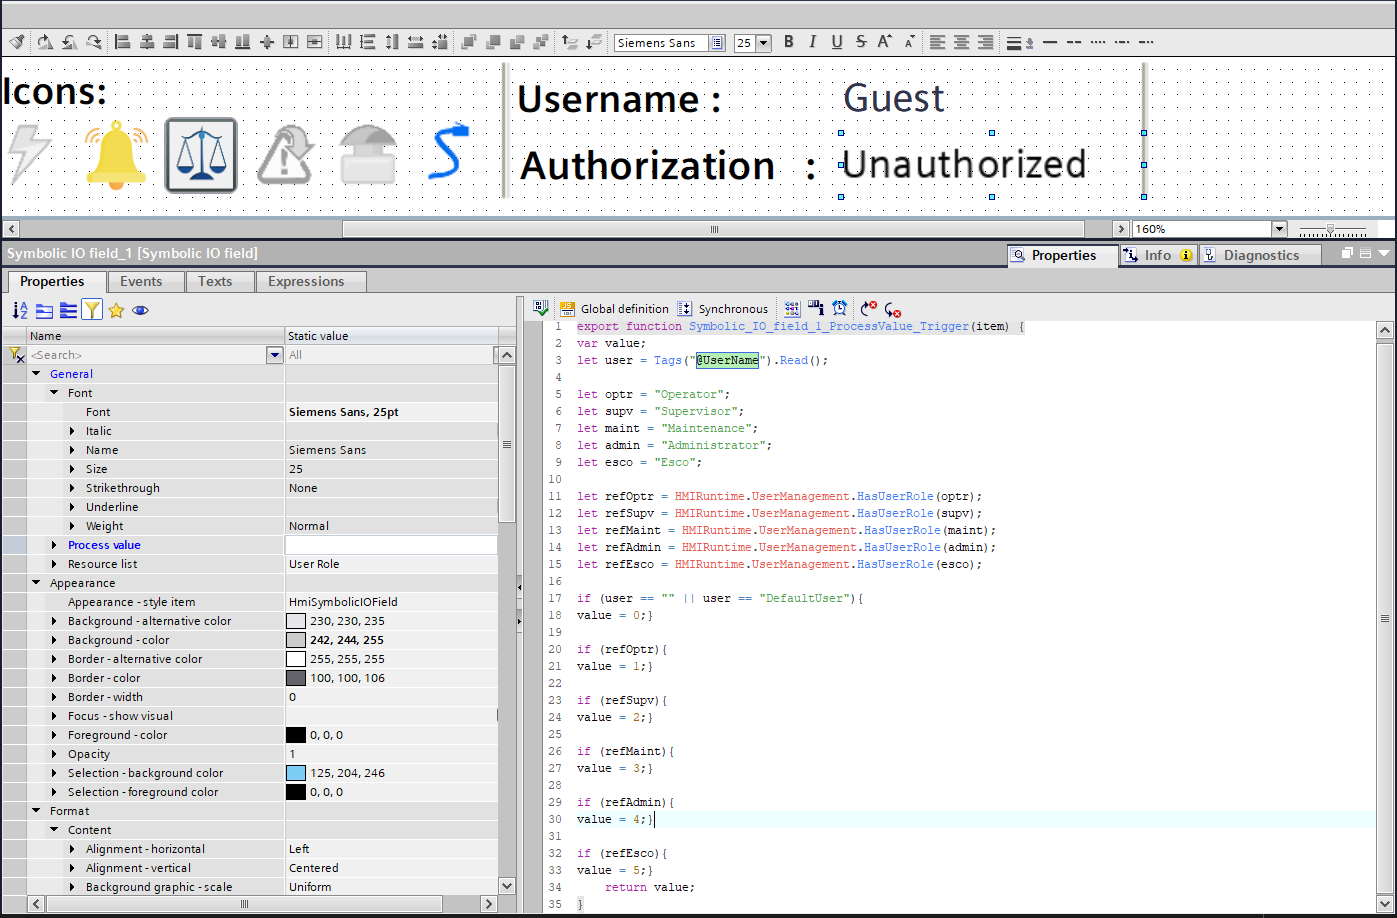The image size is (1397, 918).
Task: Click the alphabetical sort icon in properties
Action: (20, 311)
